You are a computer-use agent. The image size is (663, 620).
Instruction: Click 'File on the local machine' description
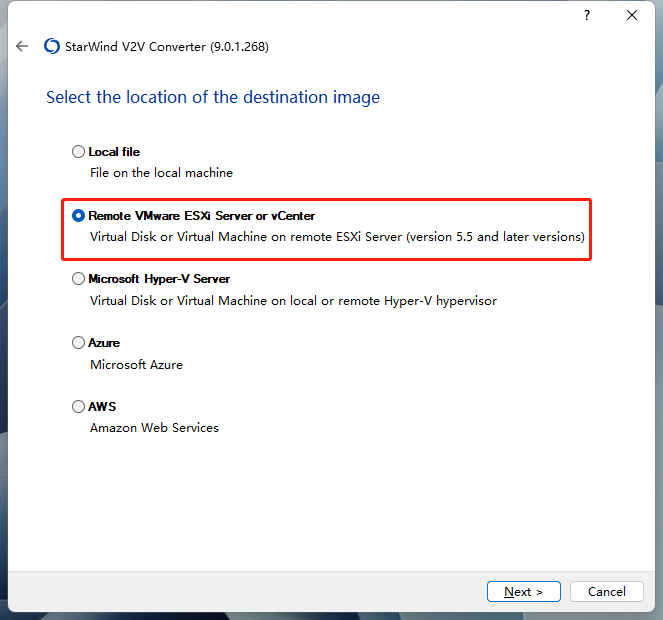click(x=161, y=173)
